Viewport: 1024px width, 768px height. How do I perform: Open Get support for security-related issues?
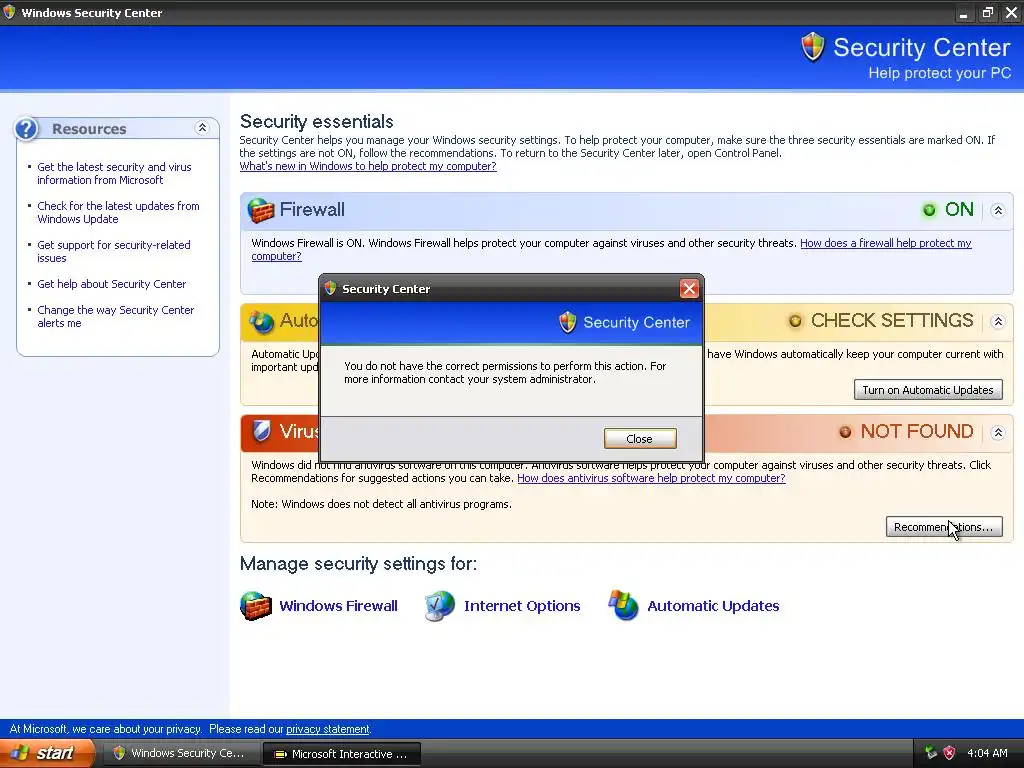[114, 251]
